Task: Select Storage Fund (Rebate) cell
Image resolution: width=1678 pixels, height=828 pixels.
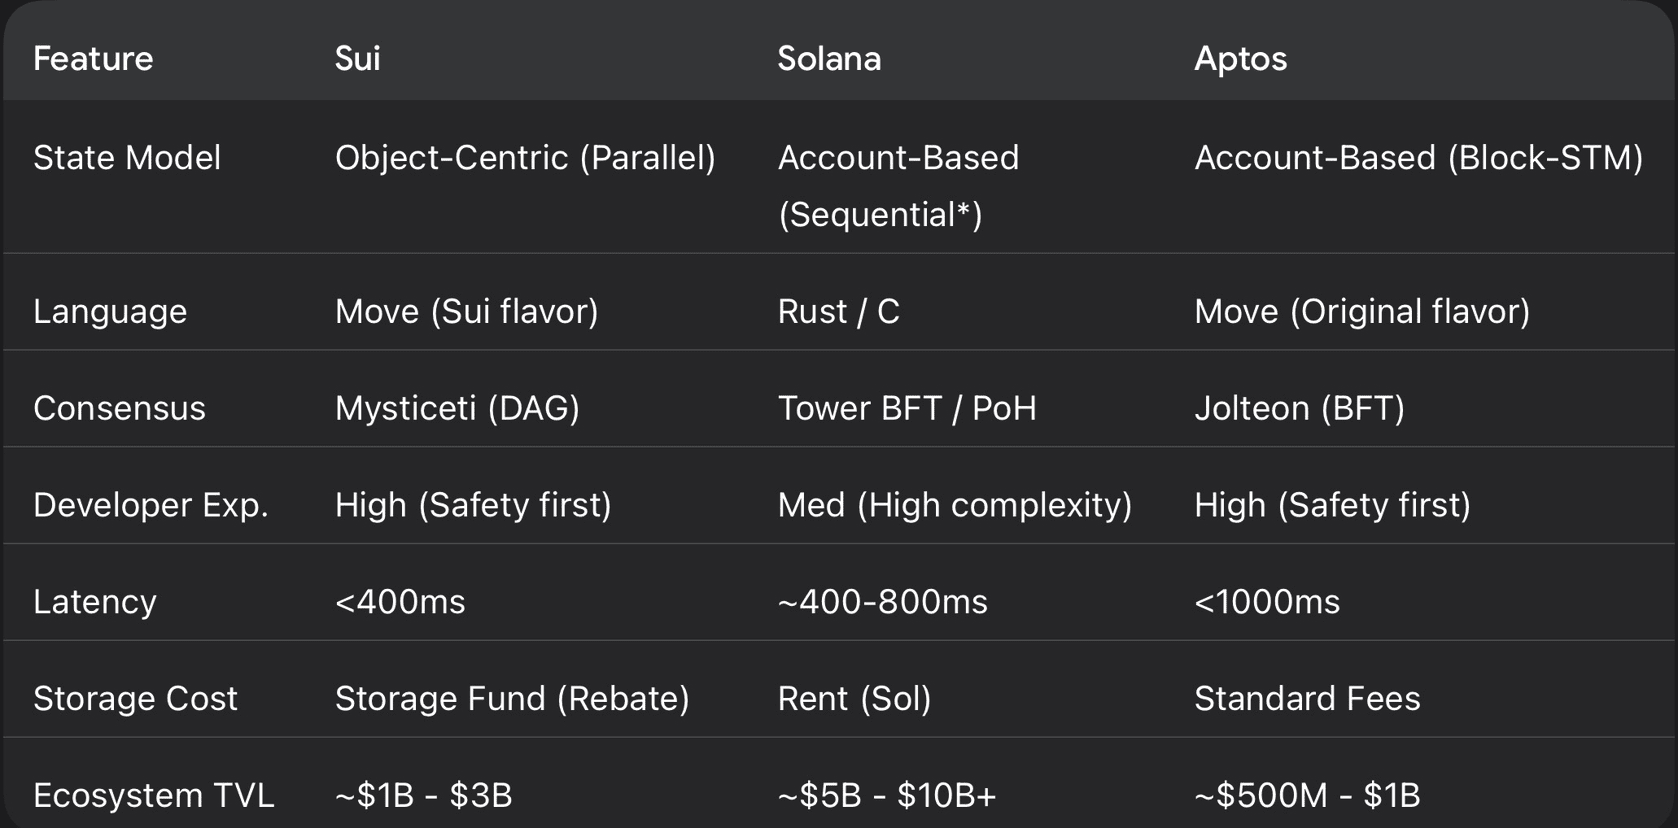Action: pos(512,698)
